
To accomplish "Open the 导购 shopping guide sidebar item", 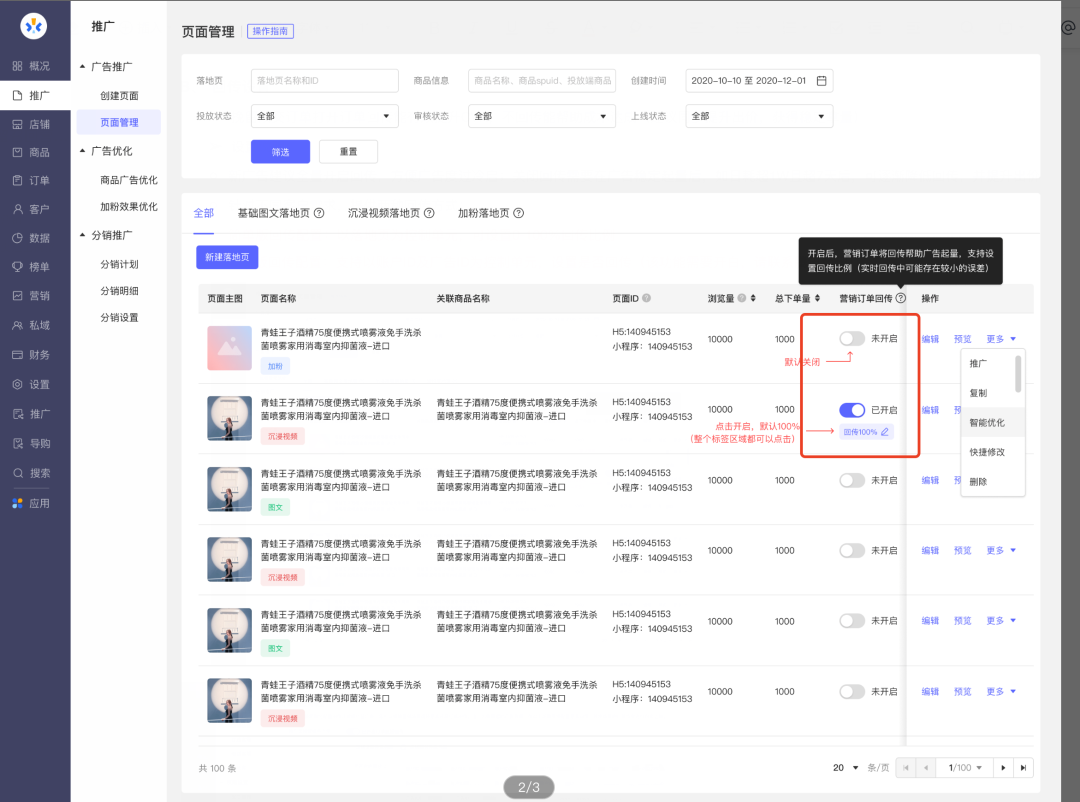I will (x=31, y=444).
